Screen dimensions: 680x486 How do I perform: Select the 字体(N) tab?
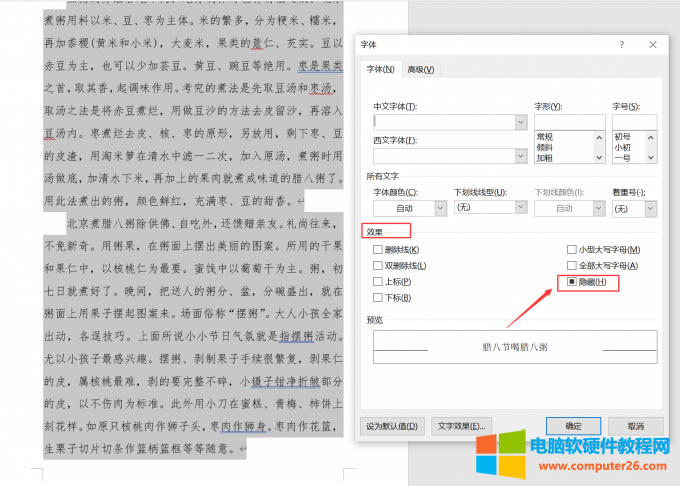click(x=382, y=69)
